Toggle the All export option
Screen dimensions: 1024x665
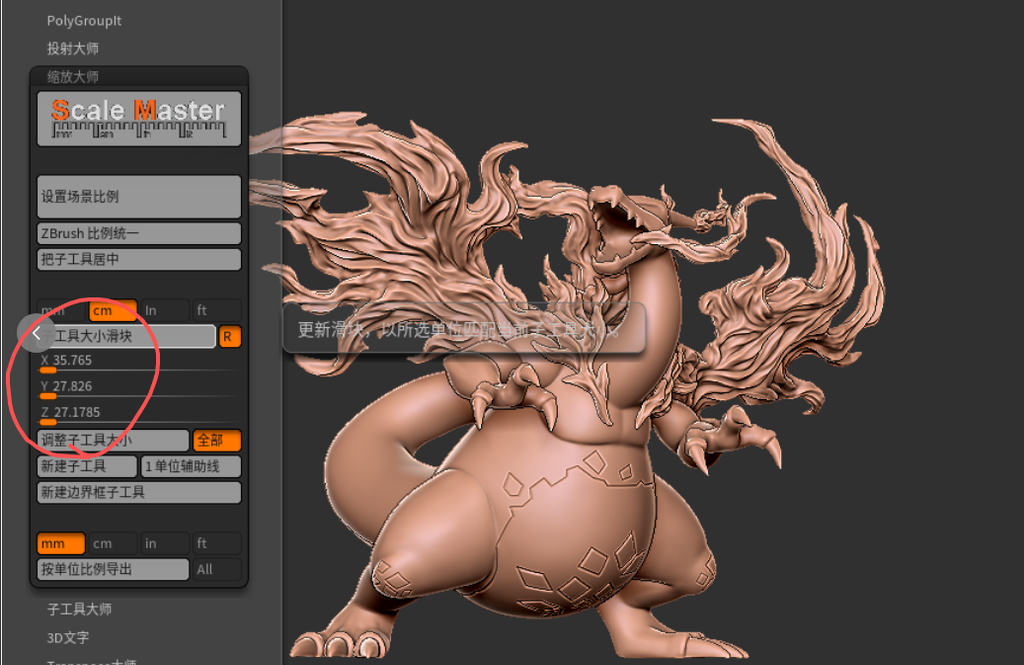click(216, 569)
